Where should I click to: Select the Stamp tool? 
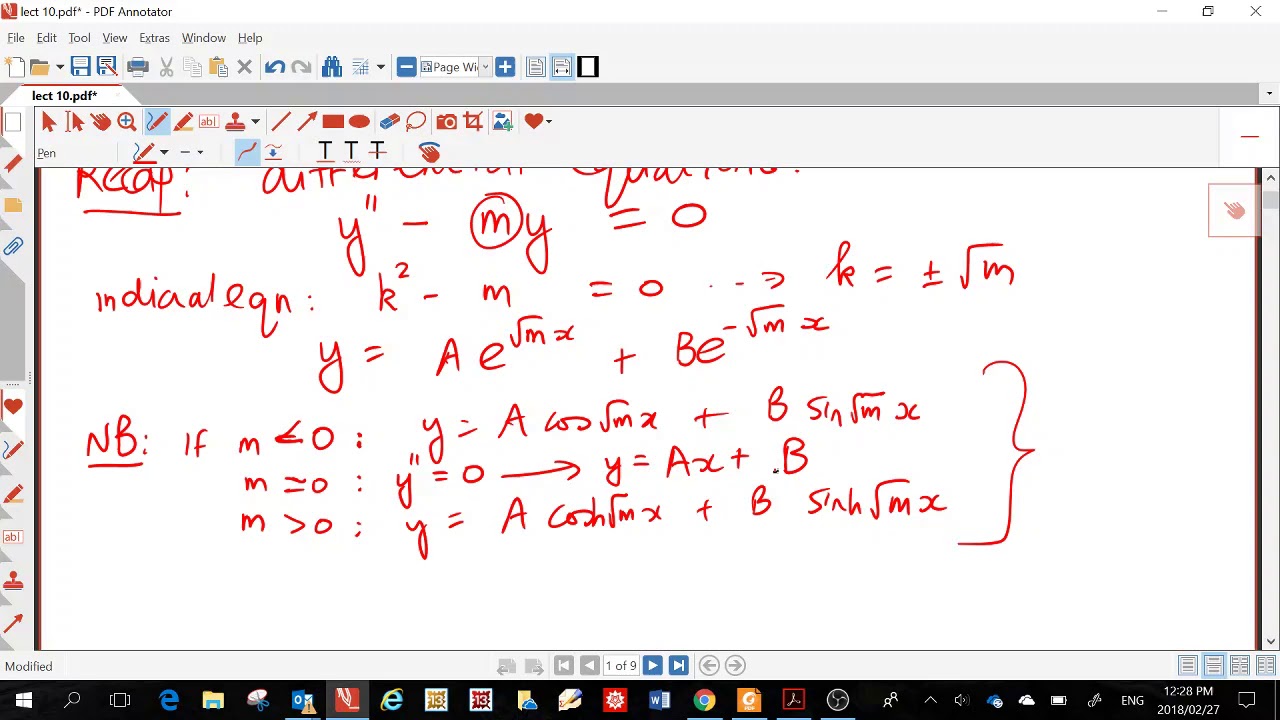(236, 122)
